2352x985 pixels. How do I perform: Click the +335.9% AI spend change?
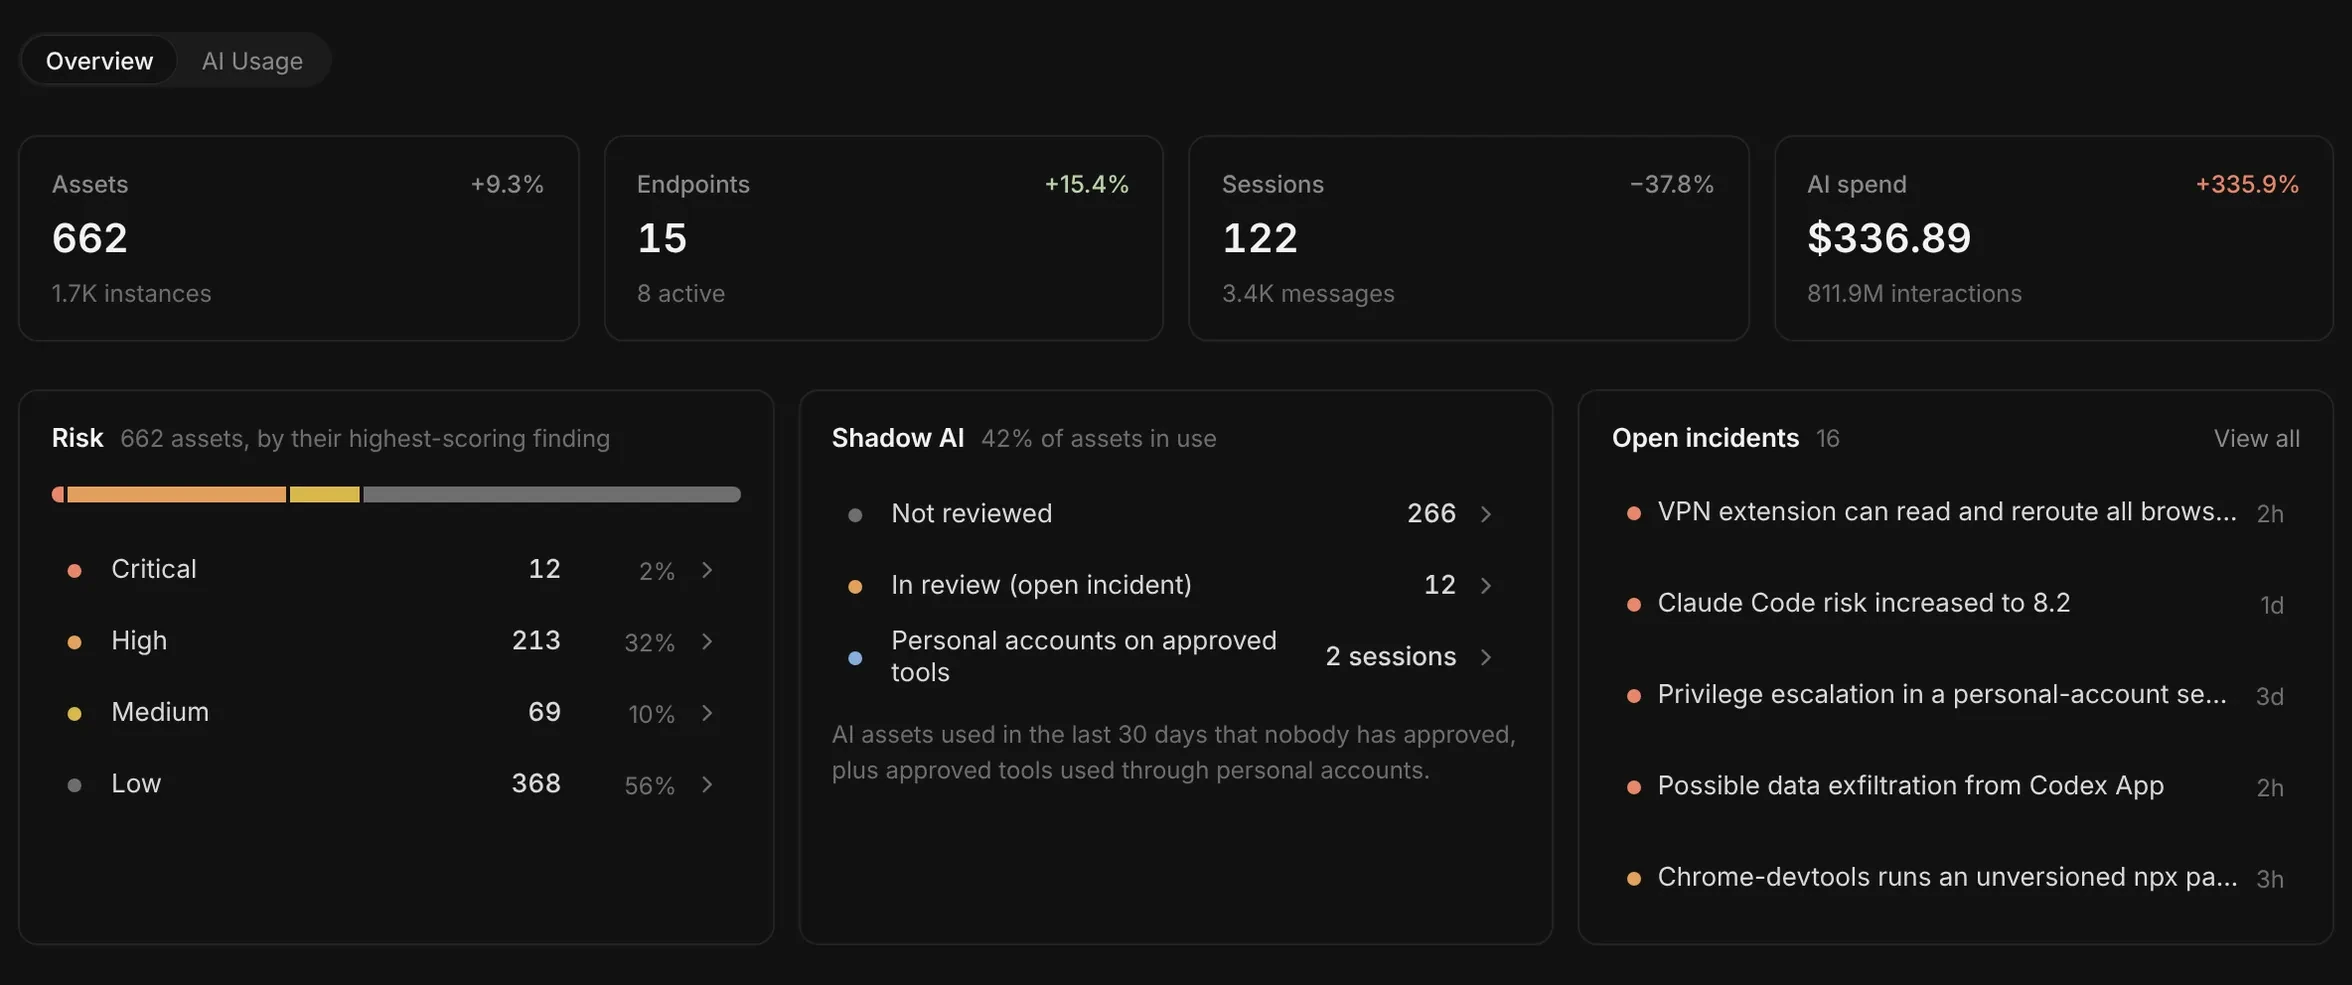[x=2246, y=184]
